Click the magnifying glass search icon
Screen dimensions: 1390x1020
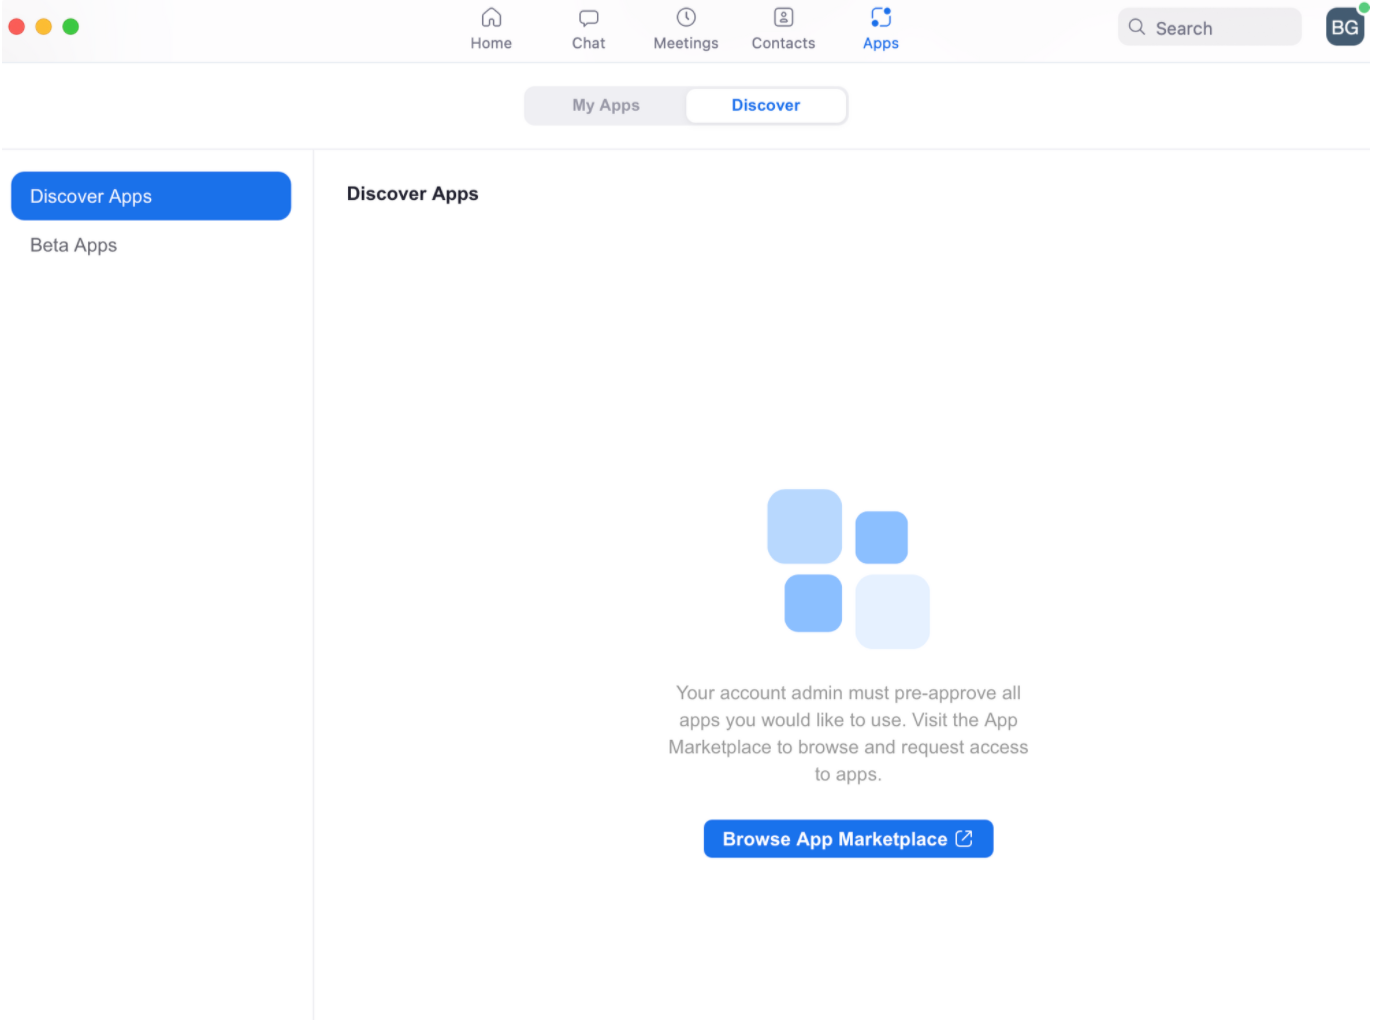pos(1137,27)
